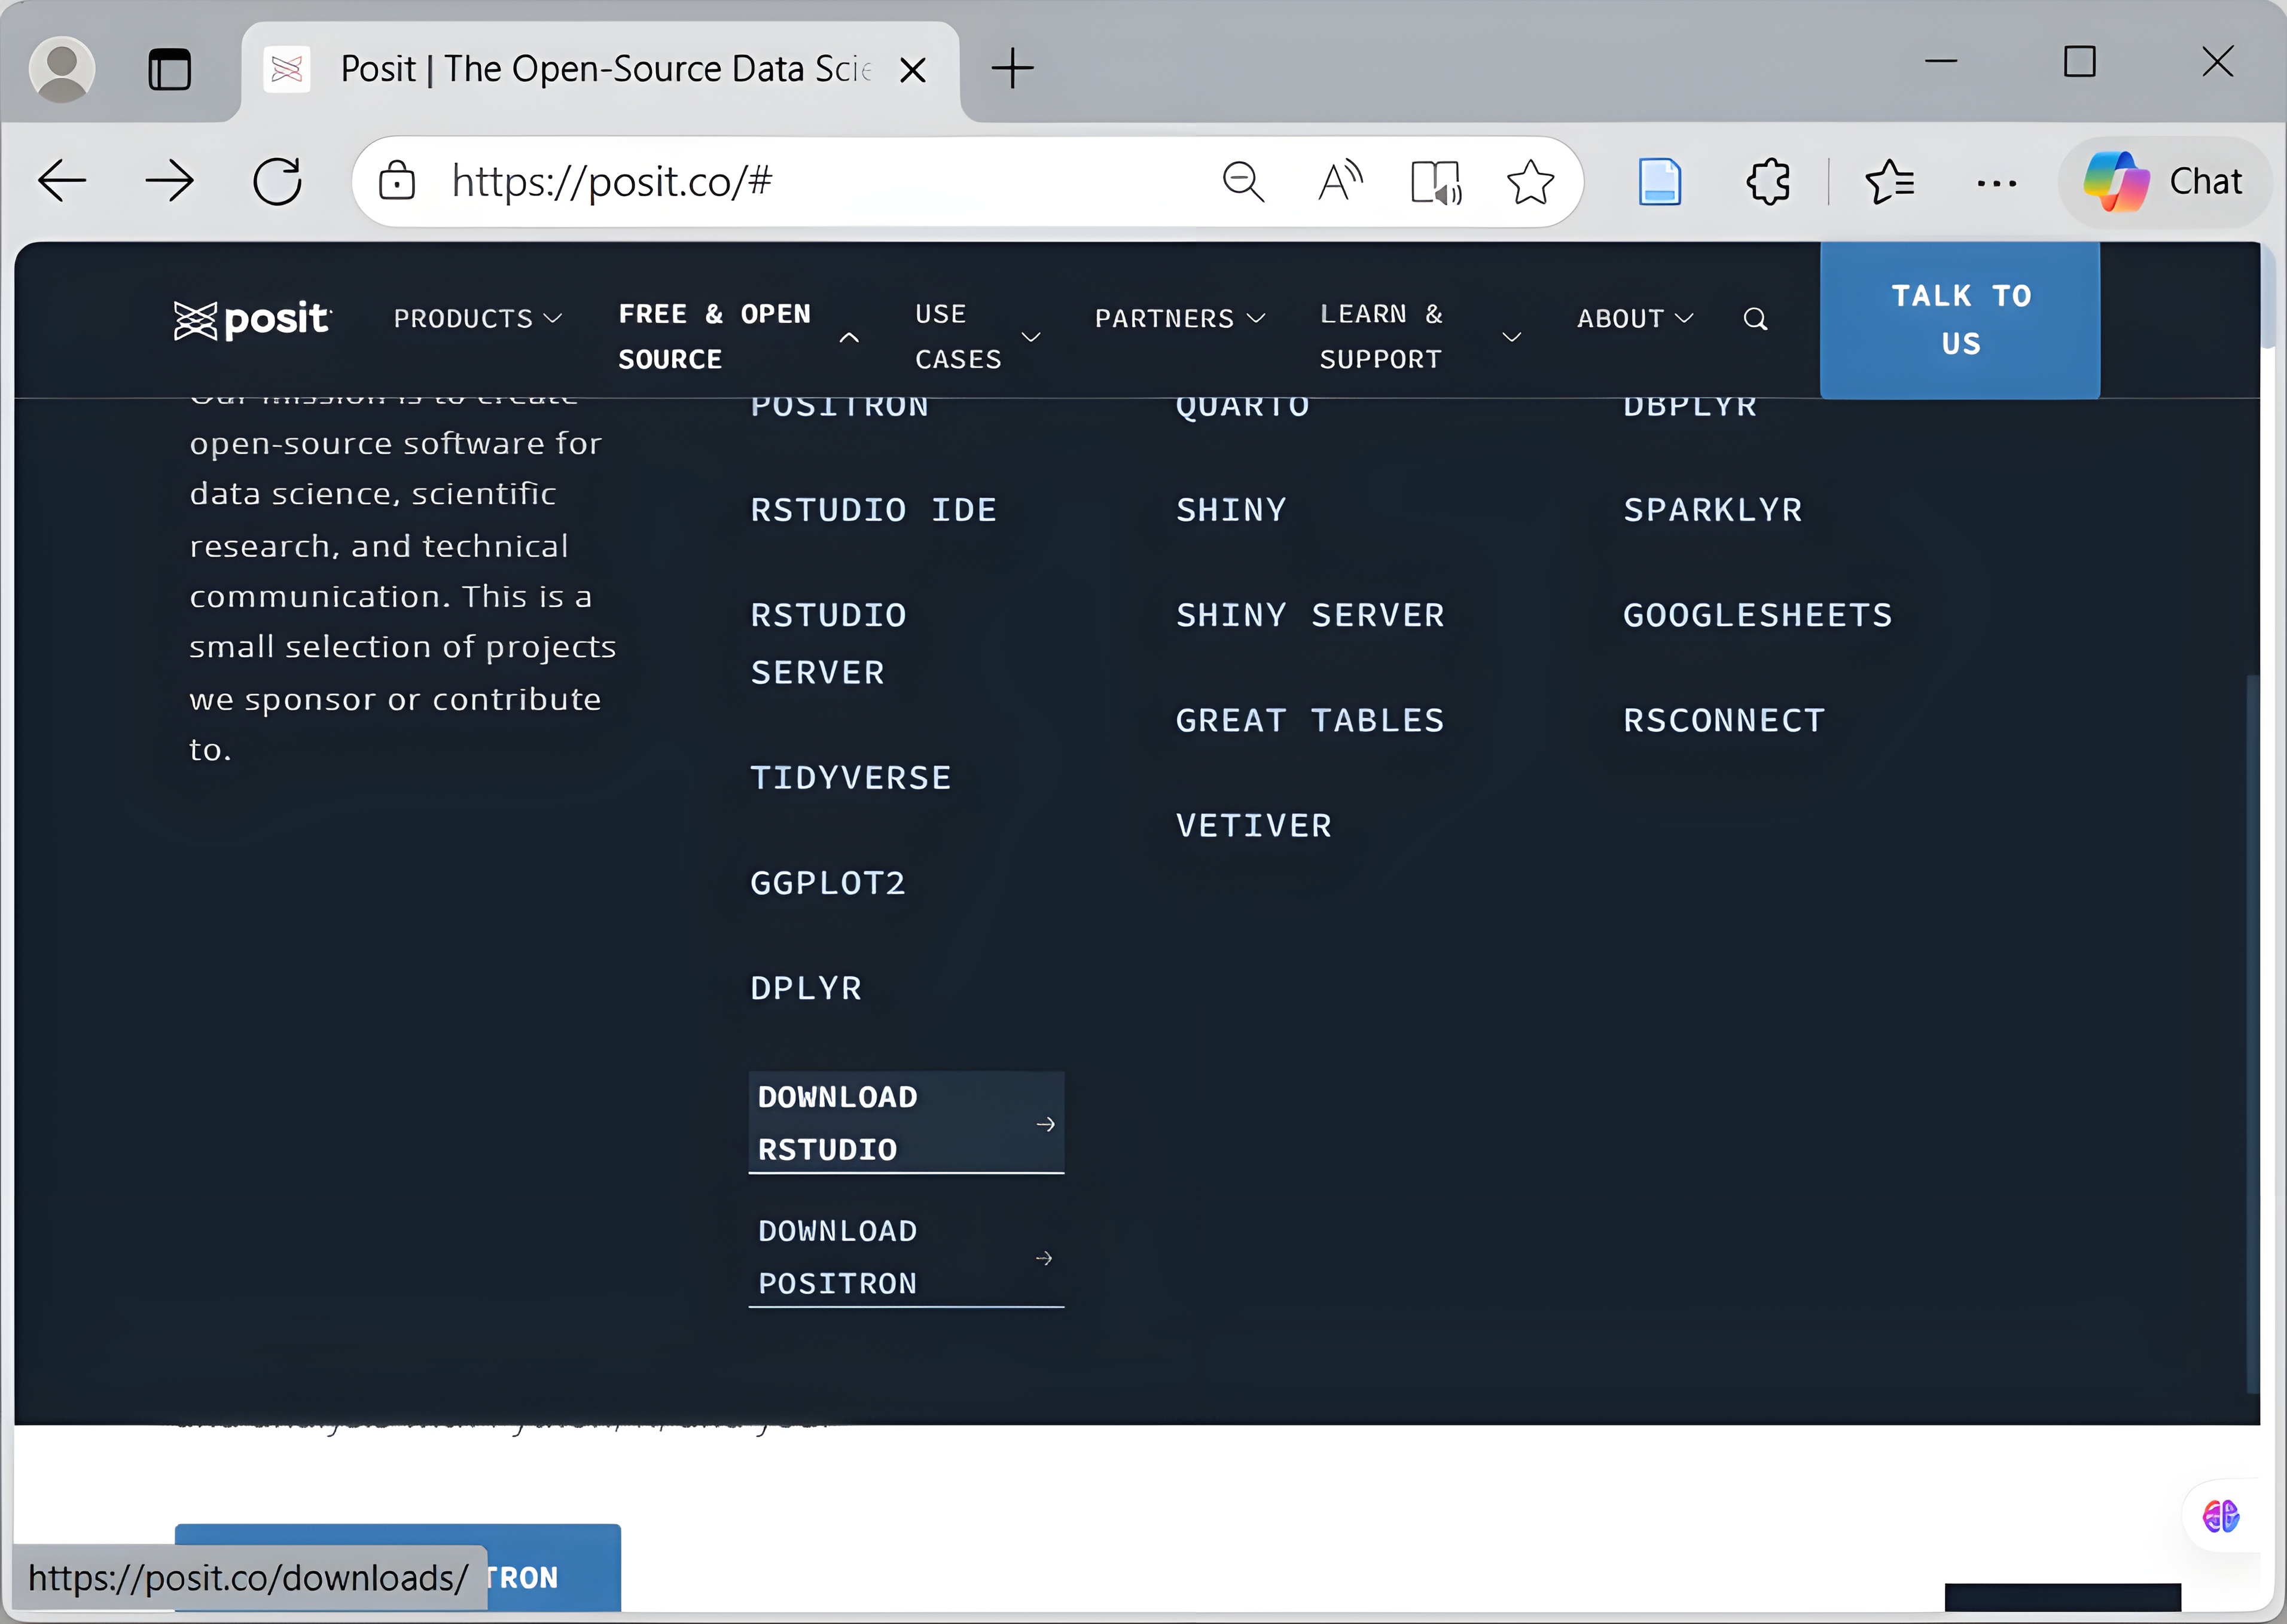The width and height of the screenshot is (2287, 1624).
Task: Open the Favorites list toolbar icon
Action: pos(1889,182)
